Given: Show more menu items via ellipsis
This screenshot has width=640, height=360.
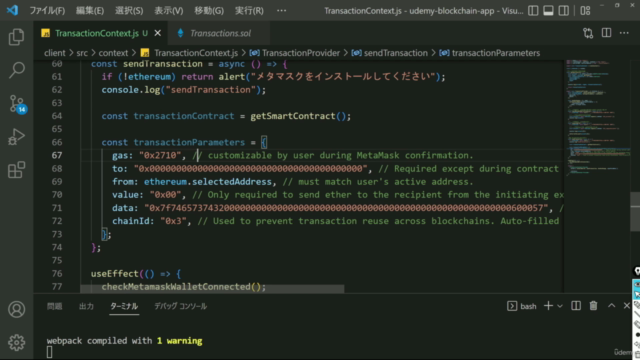Looking at the screenshot, I should point(281,11).
